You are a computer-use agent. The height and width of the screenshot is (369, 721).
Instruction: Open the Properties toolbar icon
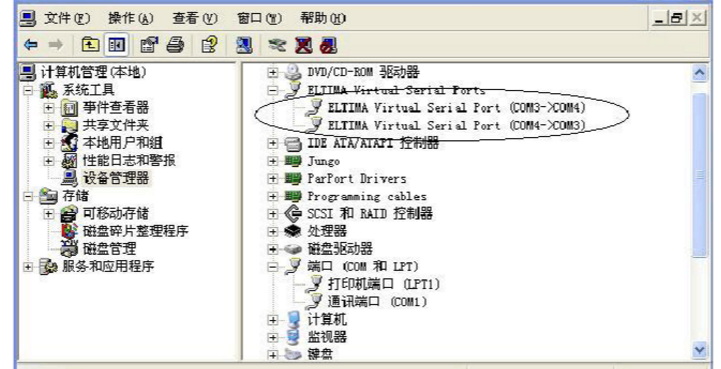[x=149, y=45]
